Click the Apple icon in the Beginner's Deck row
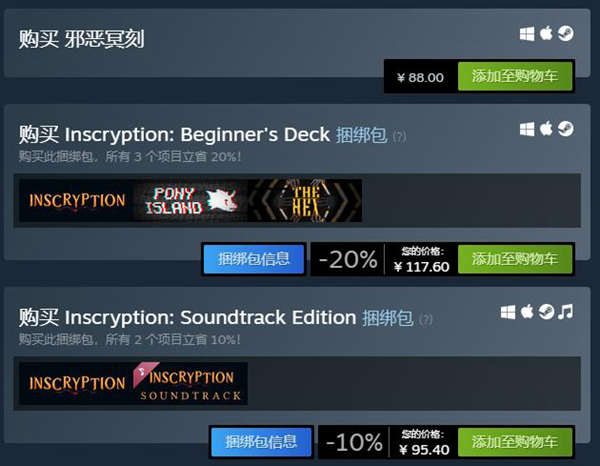 click(x=546, y=129)
